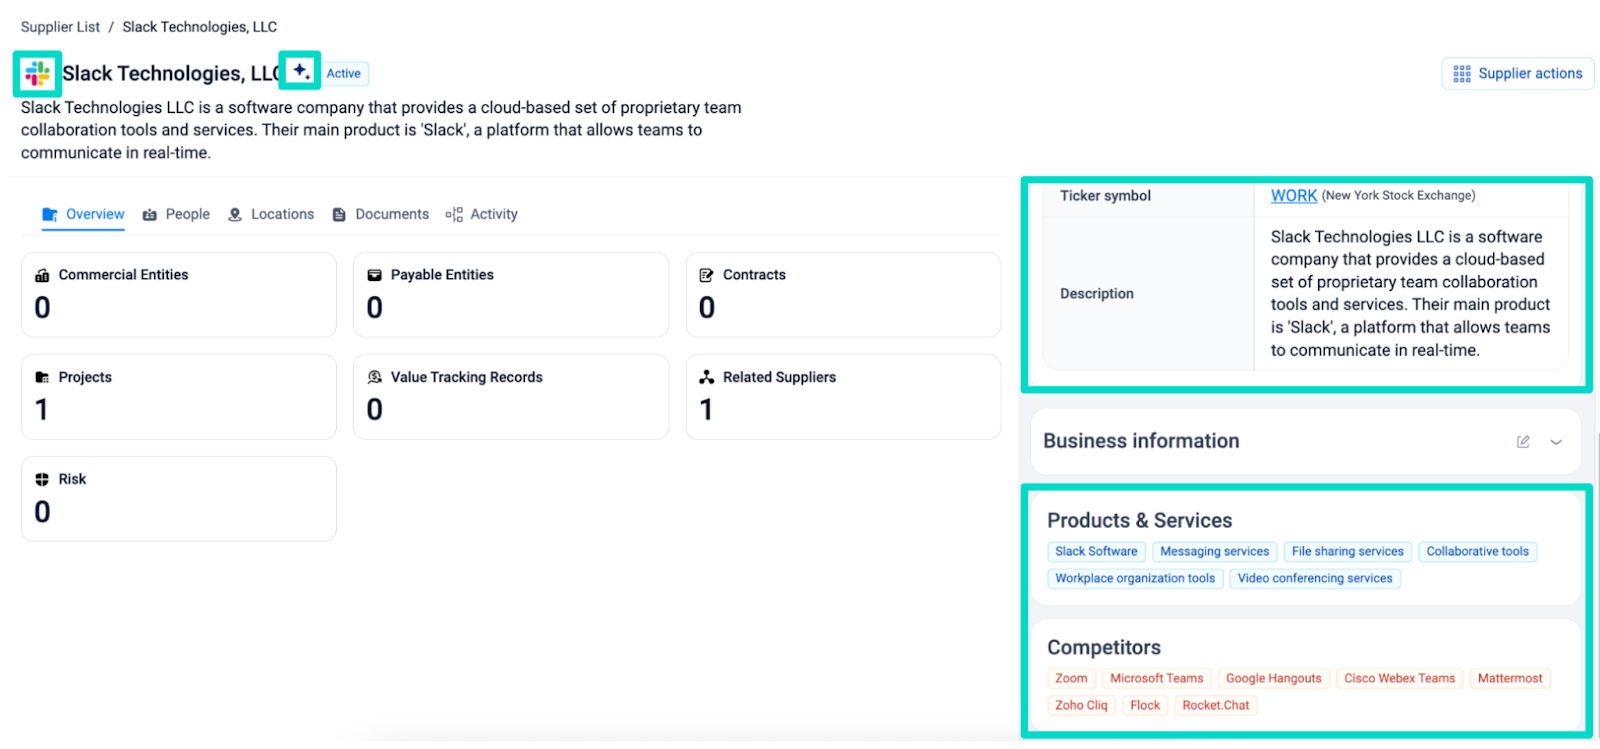
Task: Click the Overview tab
Action: tap(84, 214)
